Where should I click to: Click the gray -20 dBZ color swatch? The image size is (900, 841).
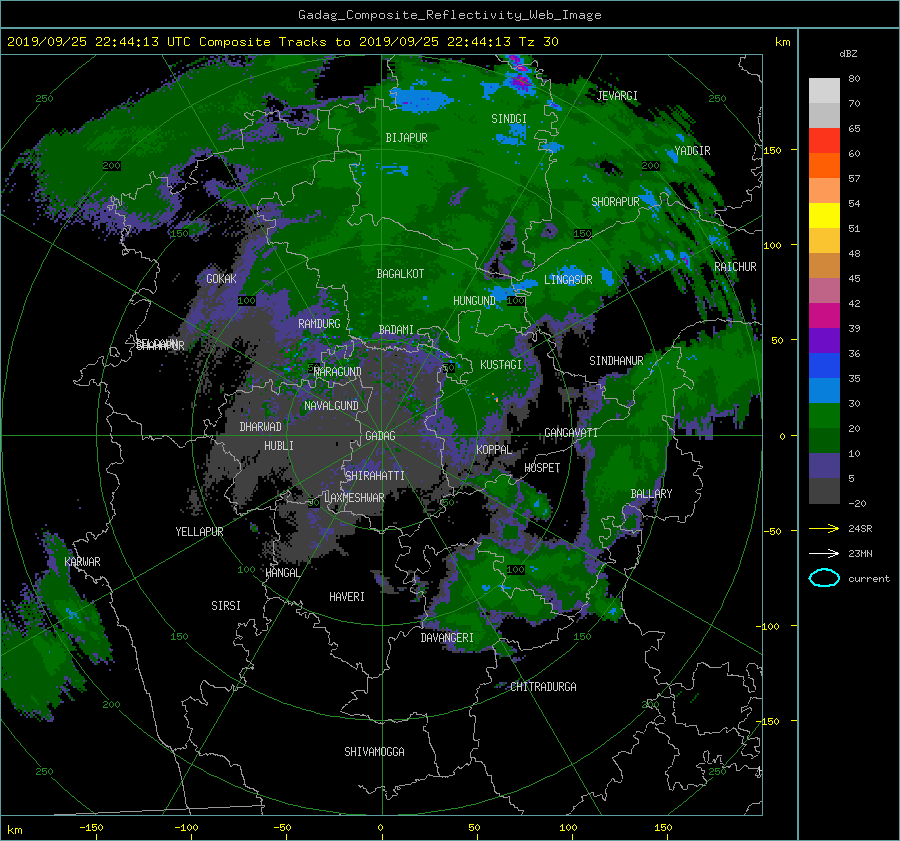click(824, 490)
